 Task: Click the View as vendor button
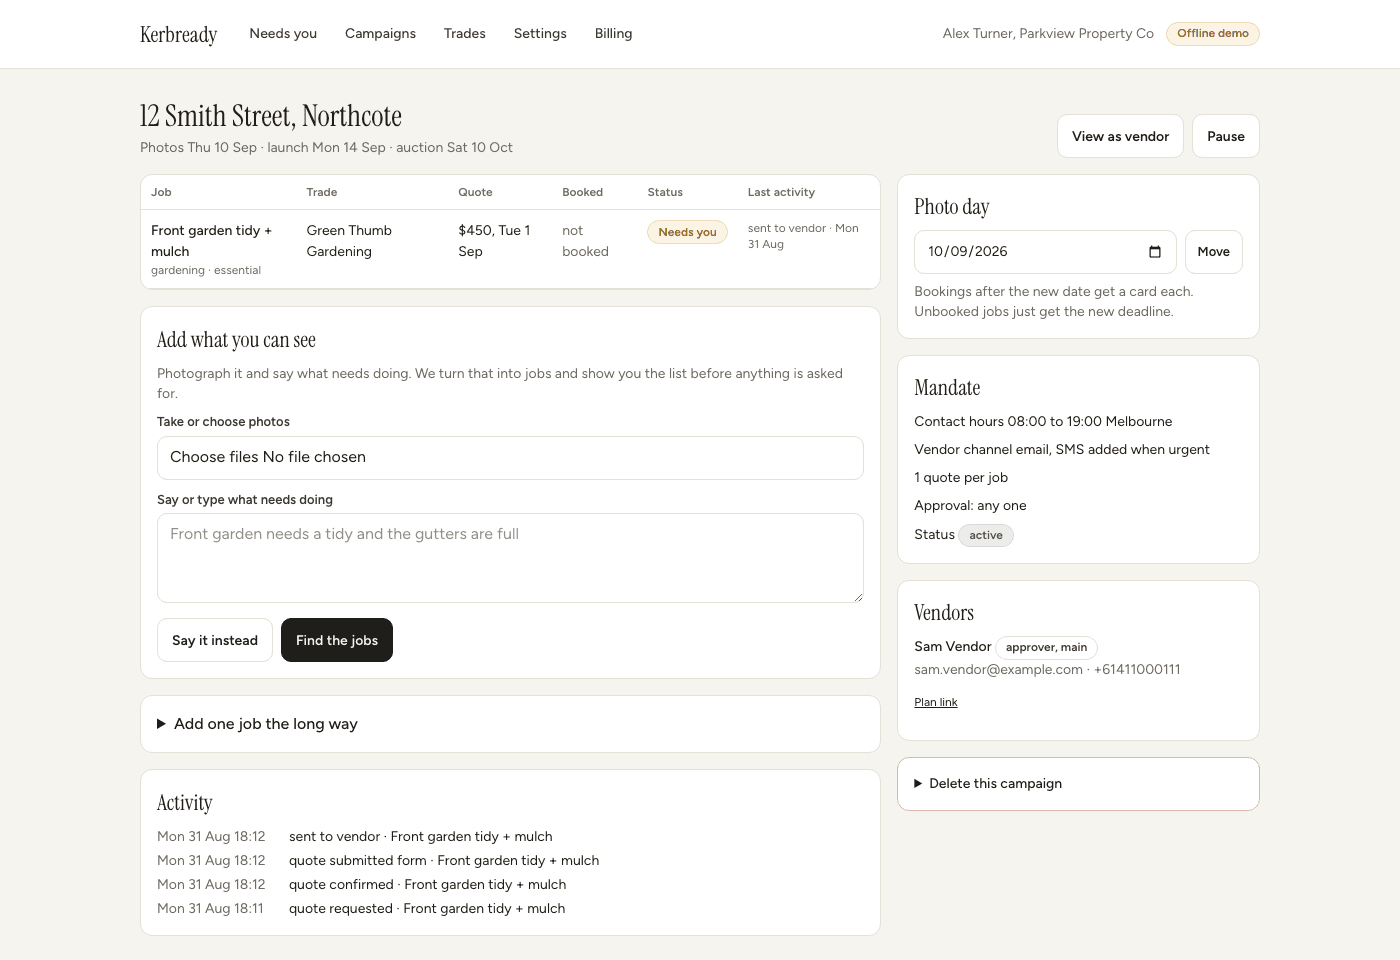1120,136
